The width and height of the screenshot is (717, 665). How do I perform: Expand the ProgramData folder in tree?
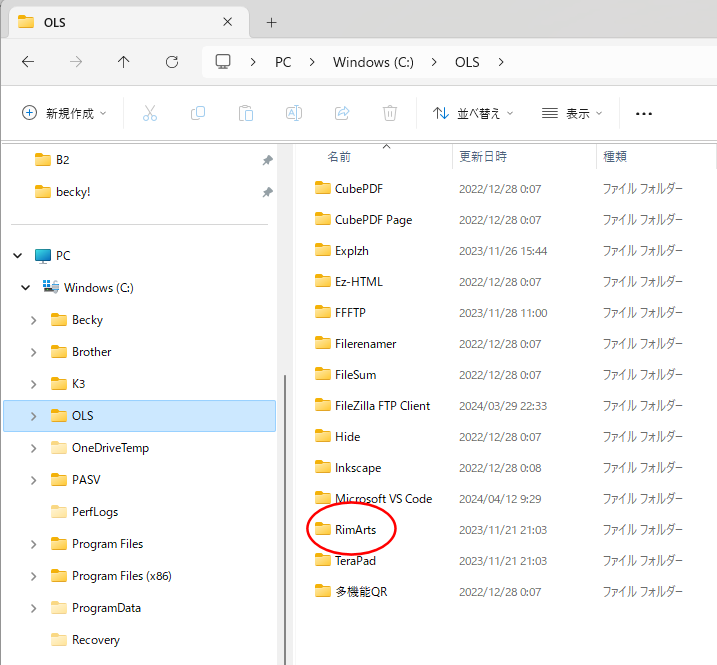pos(33,608)
